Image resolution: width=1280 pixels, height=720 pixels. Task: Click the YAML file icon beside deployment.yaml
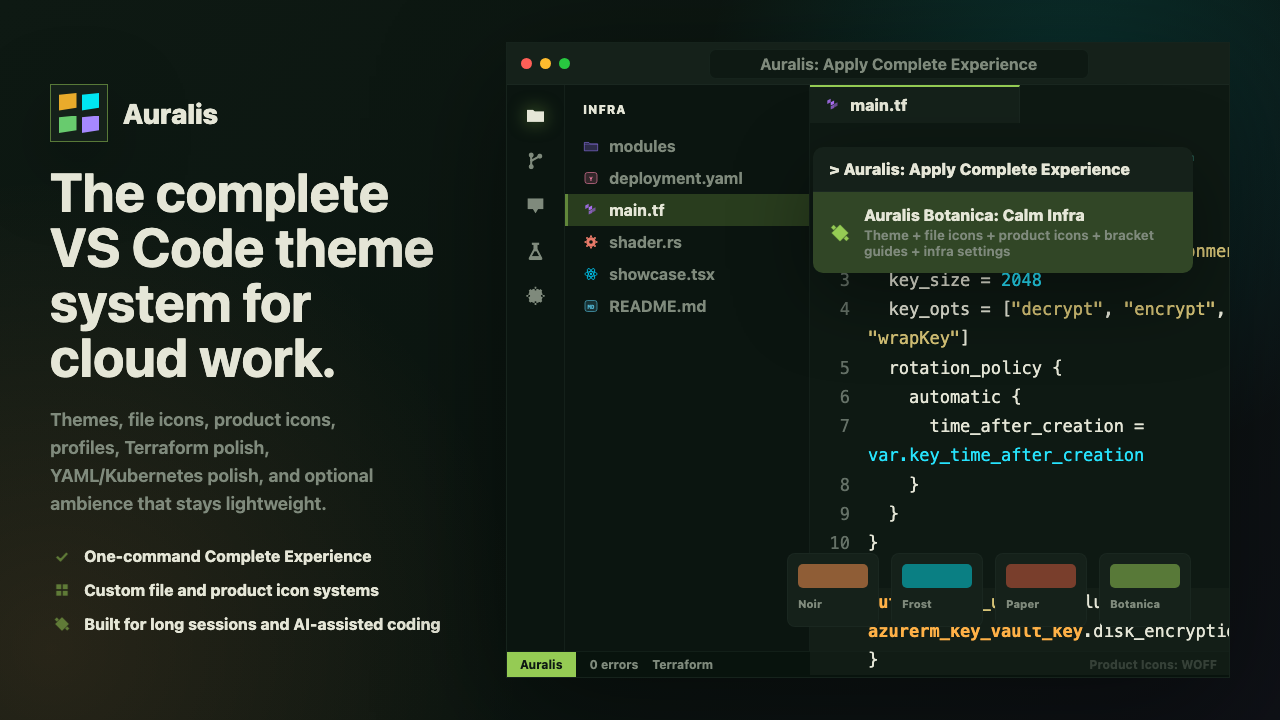click(591, 178)
